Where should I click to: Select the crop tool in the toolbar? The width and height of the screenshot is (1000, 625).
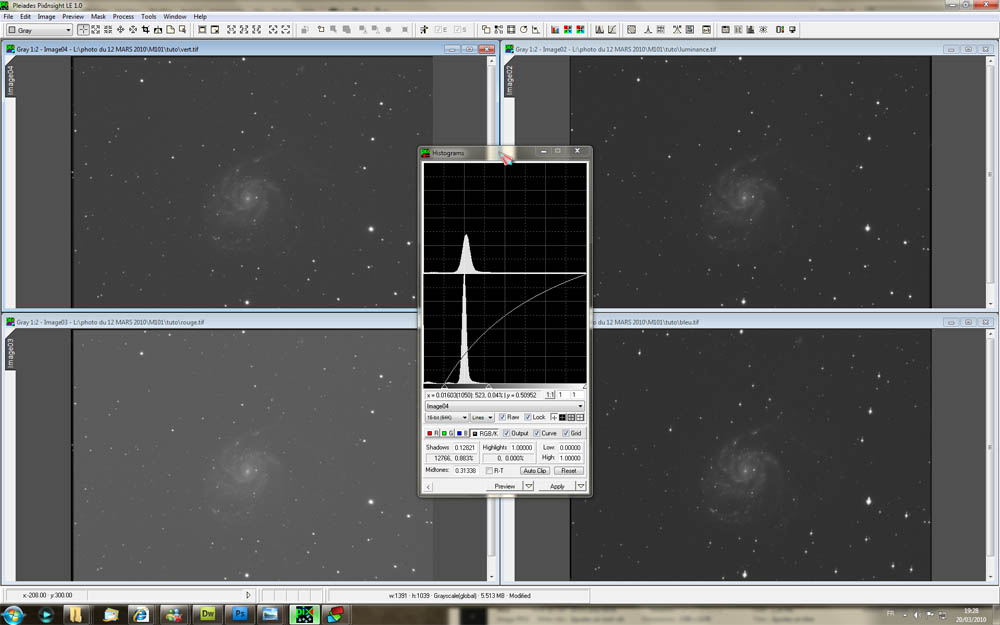[x=146, y=30]
